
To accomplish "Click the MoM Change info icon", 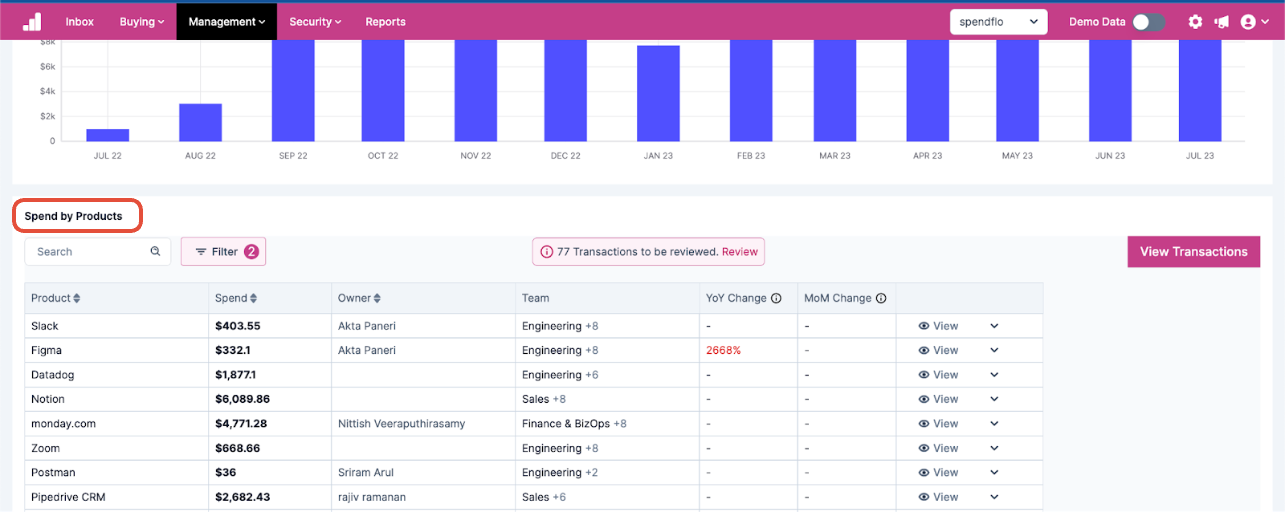I will pyautogui.click(x=881, y=298).
